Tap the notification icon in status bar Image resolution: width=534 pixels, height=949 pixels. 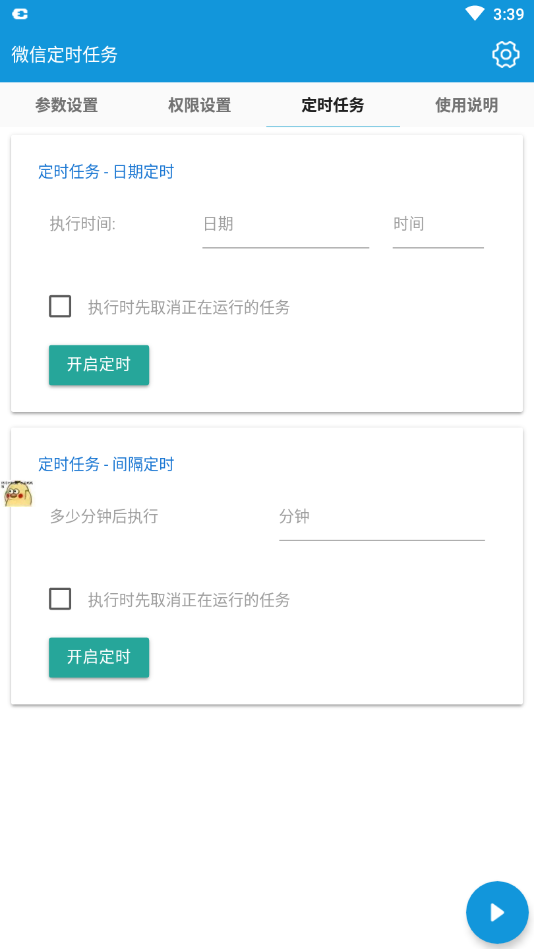(20, 14)
